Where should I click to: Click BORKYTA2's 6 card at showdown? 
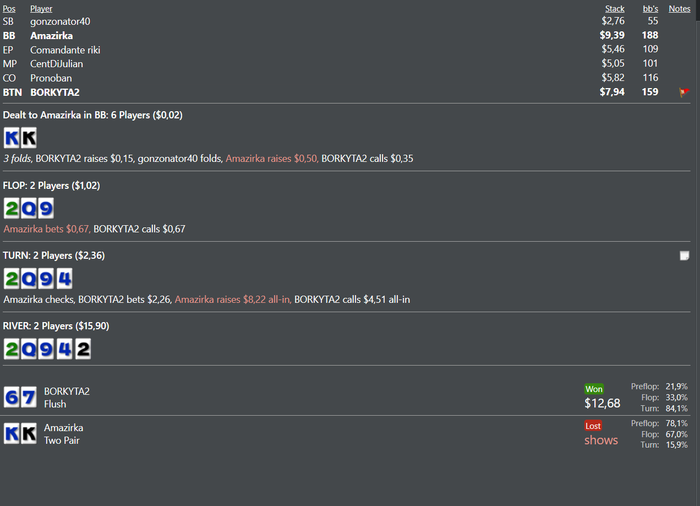tap(12, 397)
